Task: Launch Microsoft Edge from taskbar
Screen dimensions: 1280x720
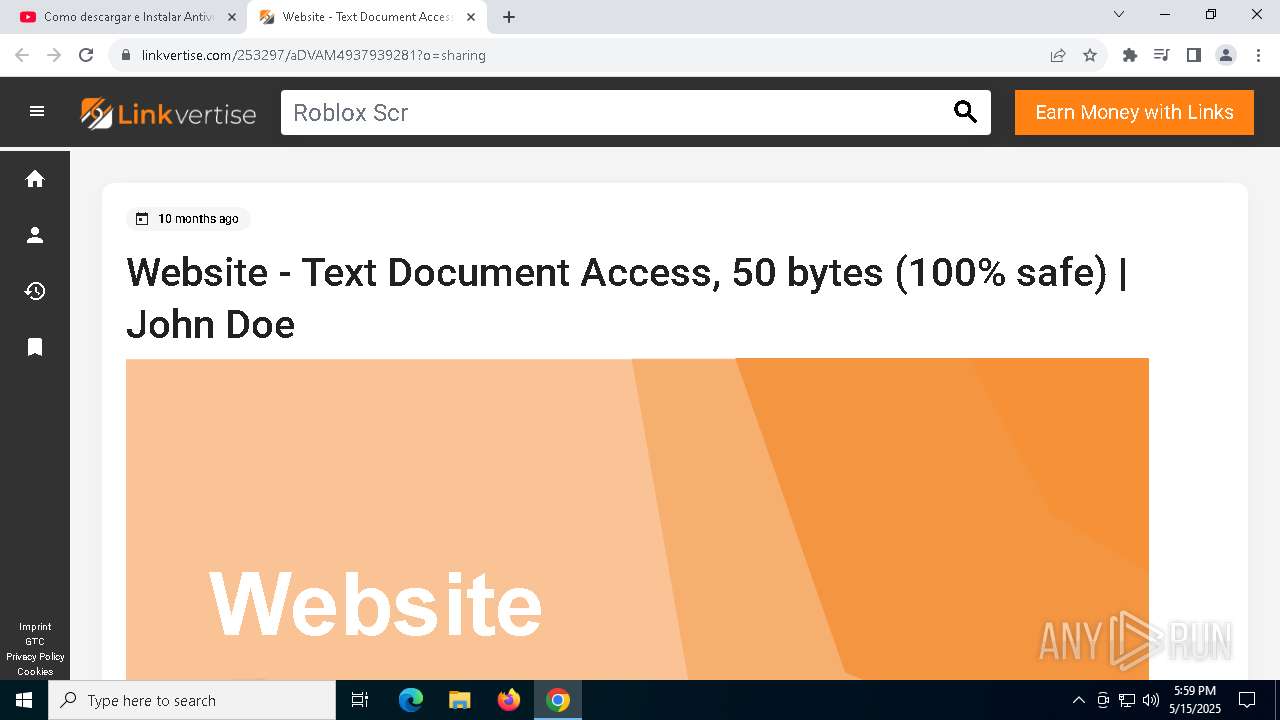Action: [411, 700]
